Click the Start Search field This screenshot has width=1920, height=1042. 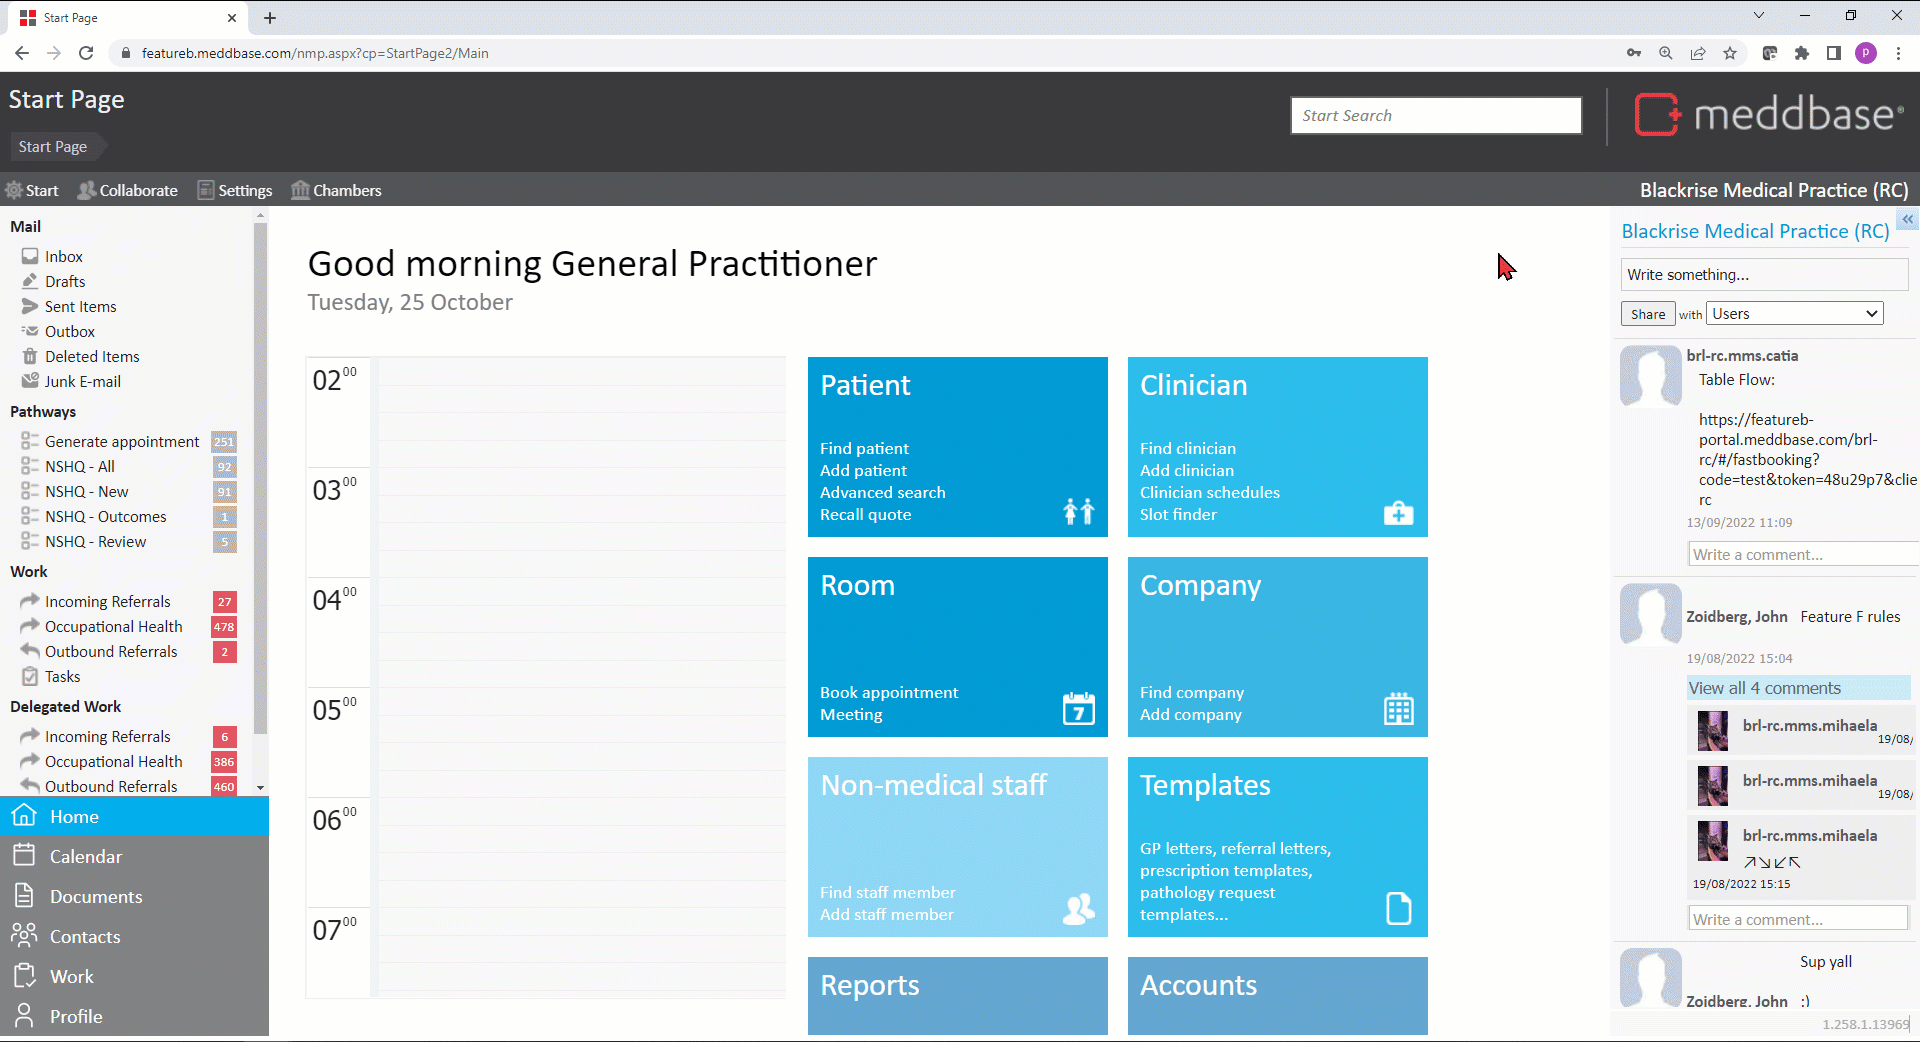click(x=1435, y=116)
